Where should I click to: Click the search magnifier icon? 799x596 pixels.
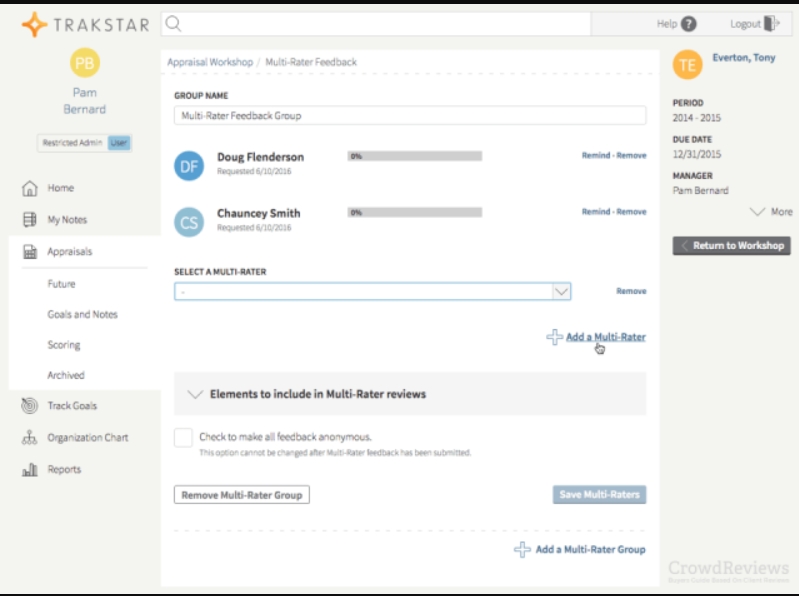click(172, 23)
